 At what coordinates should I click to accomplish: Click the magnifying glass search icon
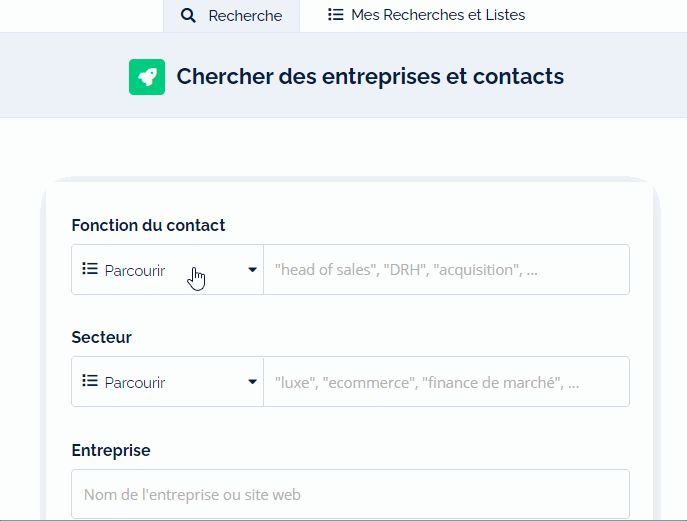coord(188,16)
